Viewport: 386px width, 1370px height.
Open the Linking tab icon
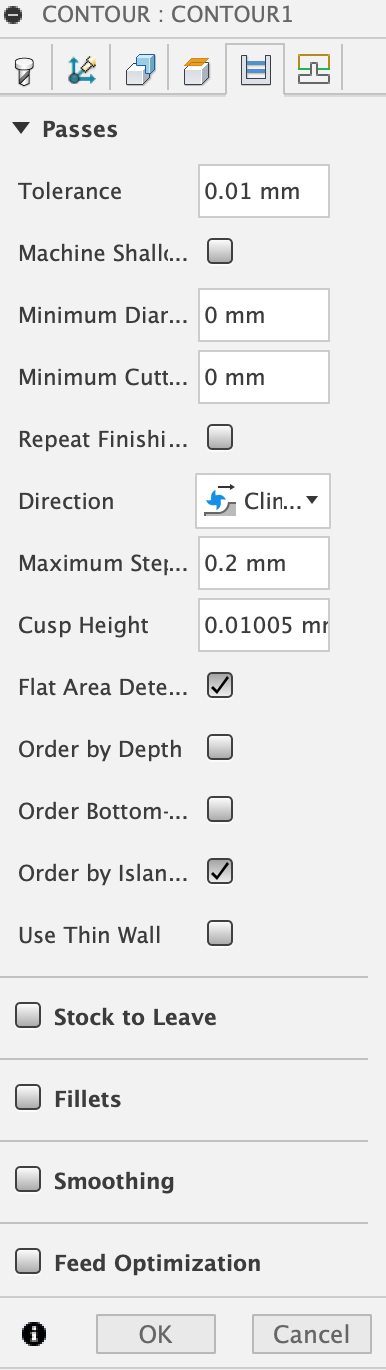(313, 69)
